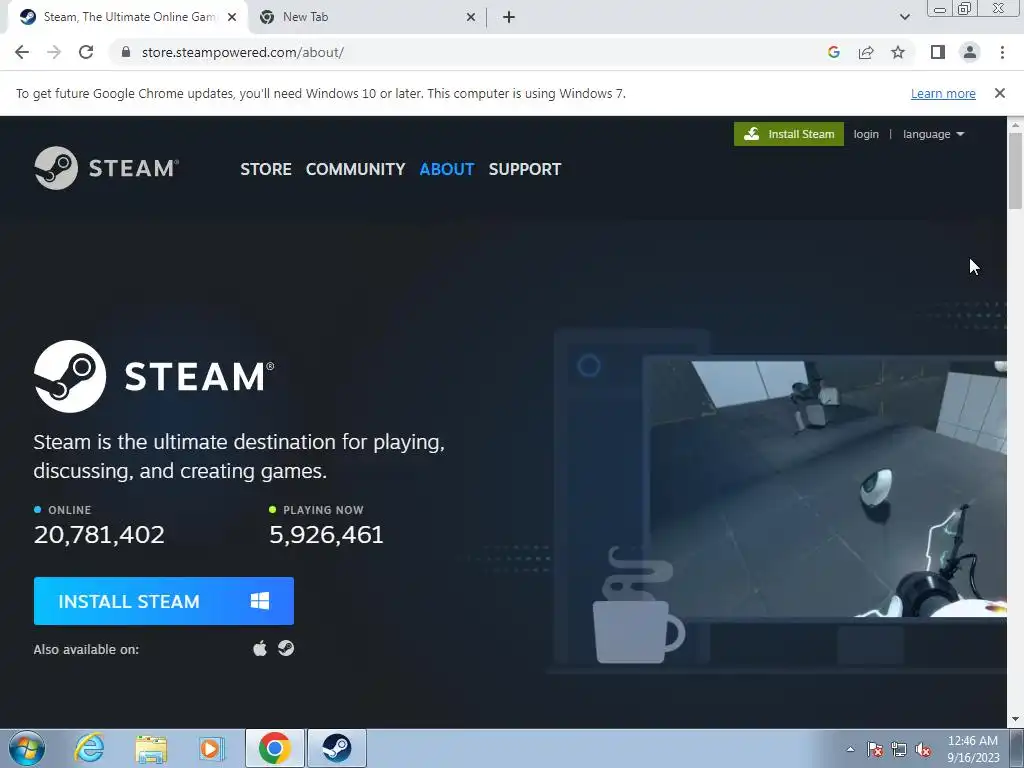Click the PLAYING NOW count 5,926,461
Viewport: 1024px width, 768px height.
(326, 535)
